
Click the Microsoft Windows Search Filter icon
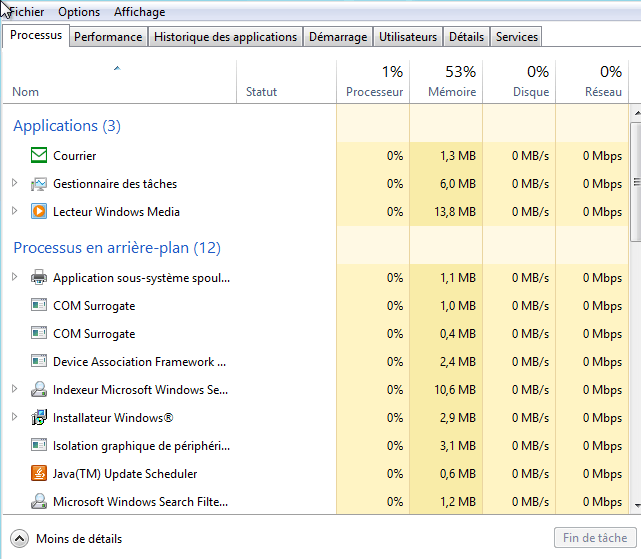pos(39,501)
